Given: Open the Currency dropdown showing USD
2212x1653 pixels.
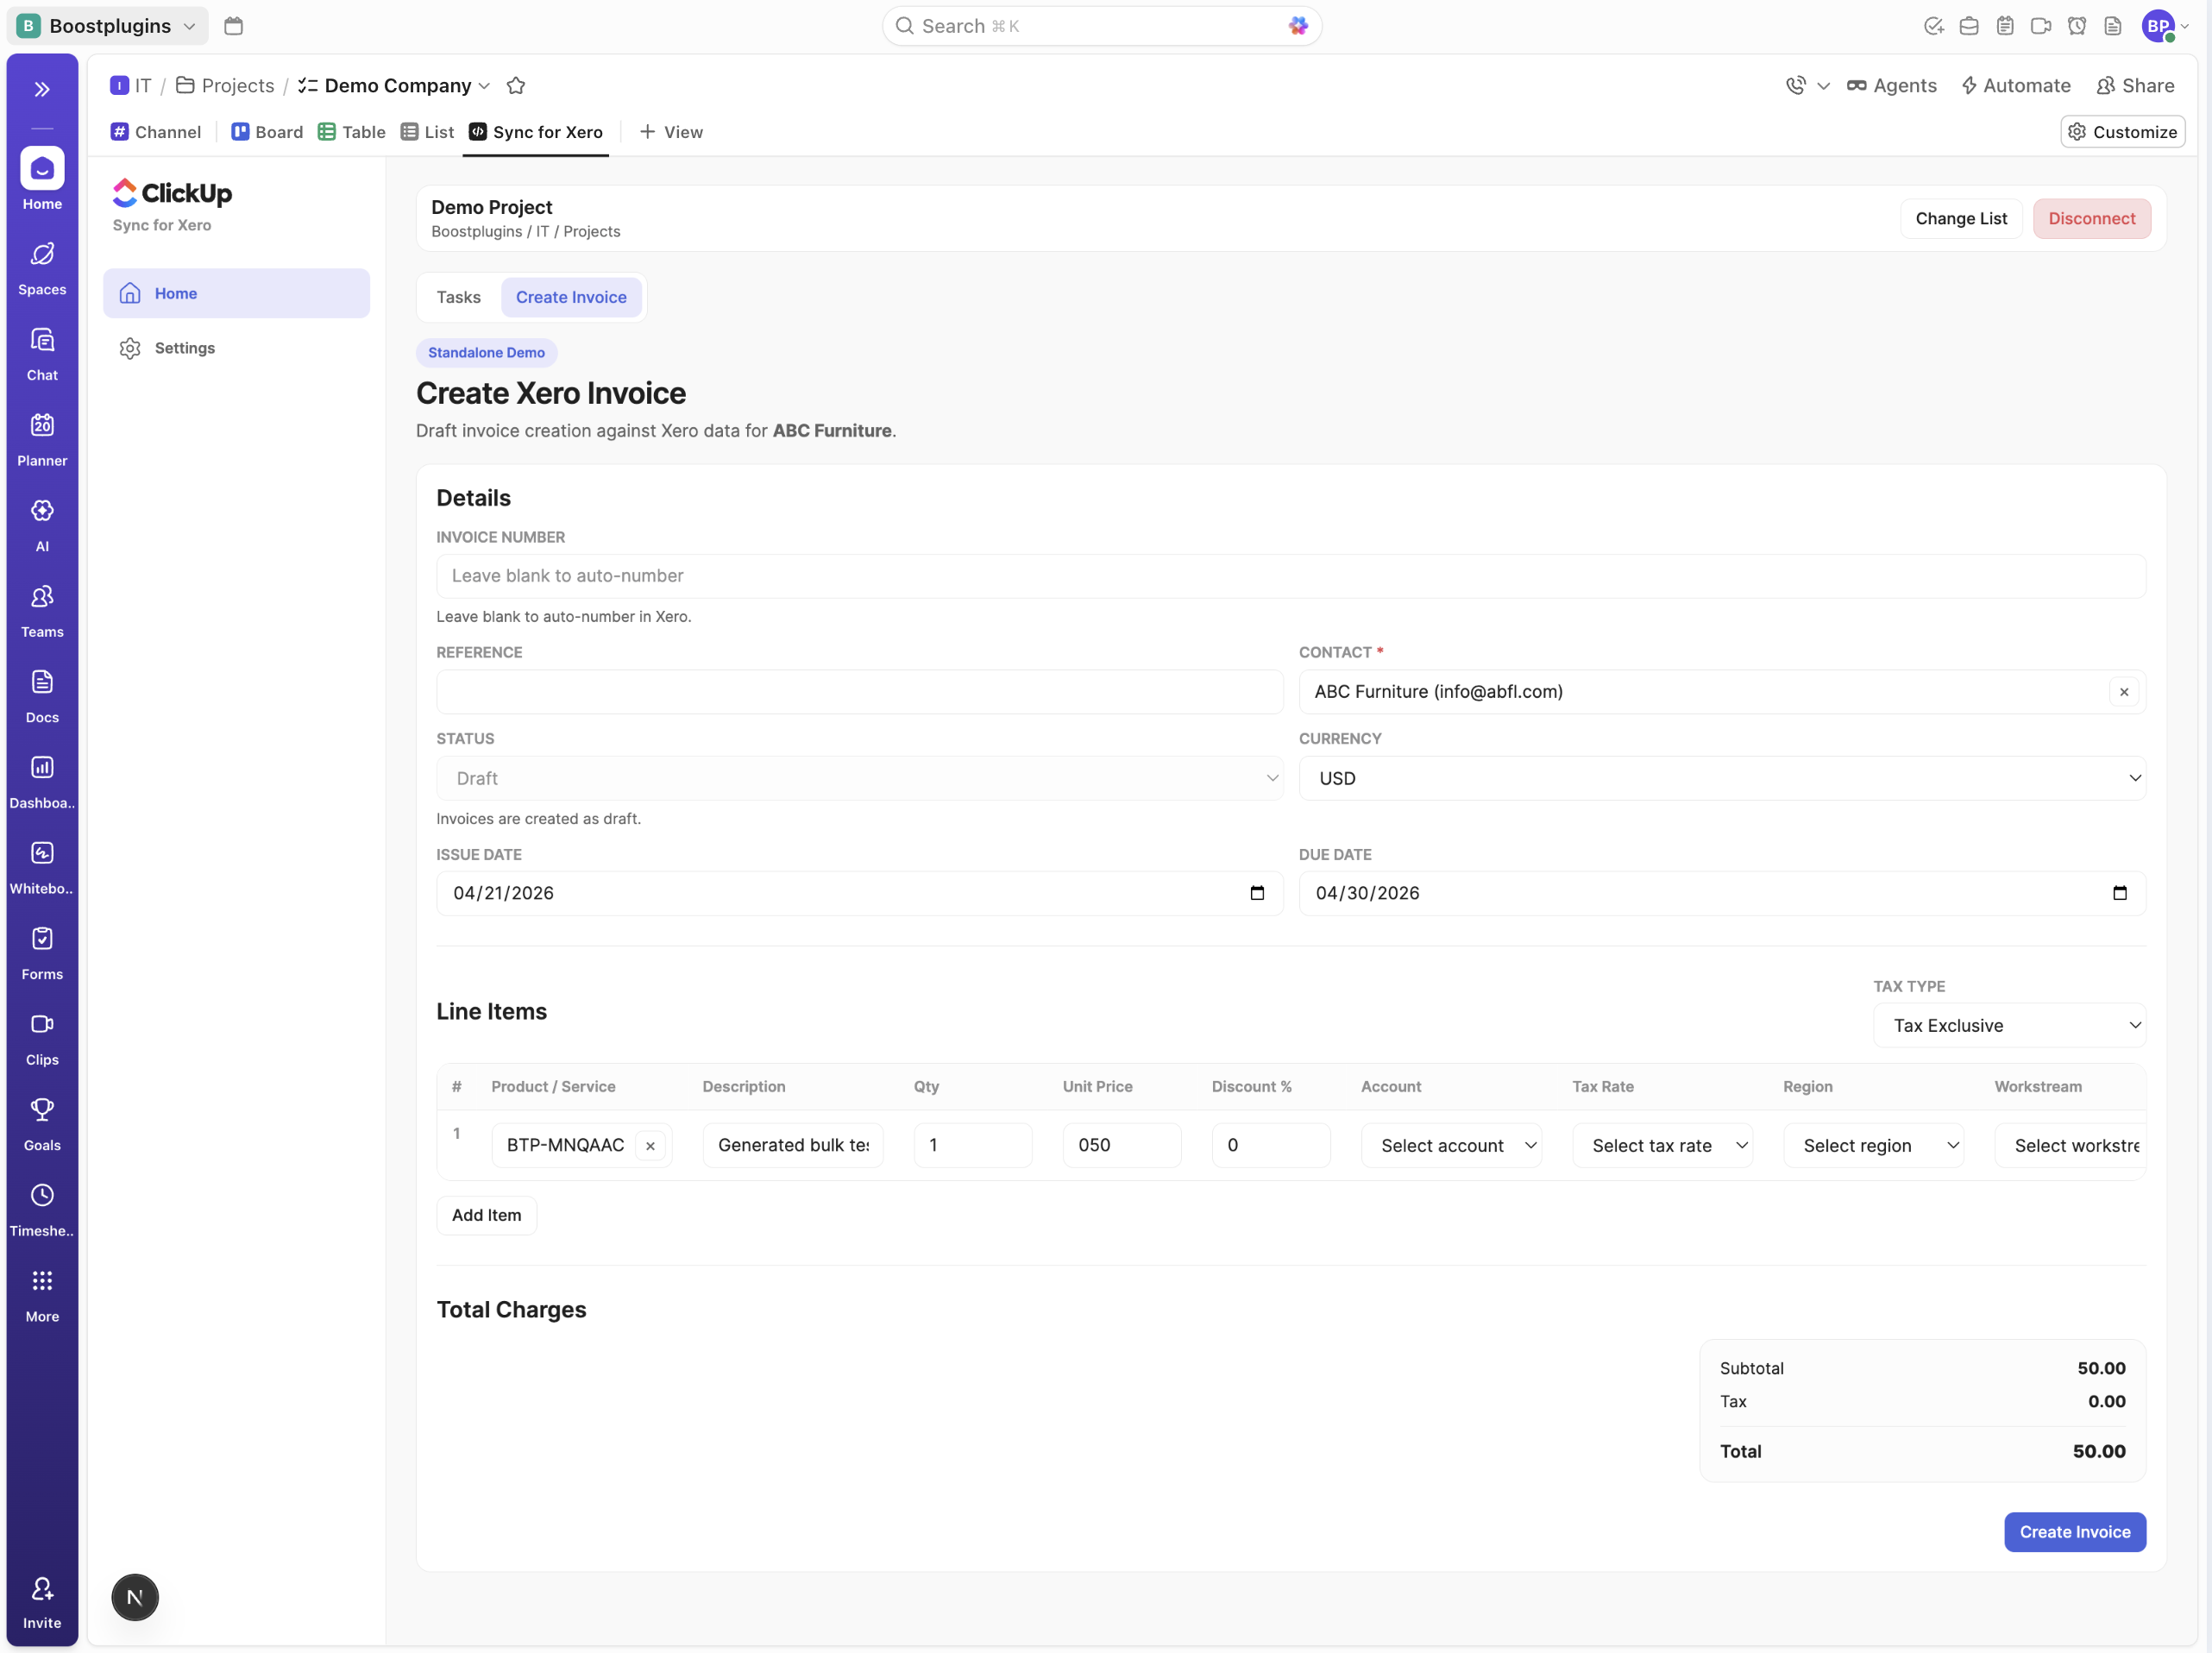Looking at the screenshot, I should 1721,778.
